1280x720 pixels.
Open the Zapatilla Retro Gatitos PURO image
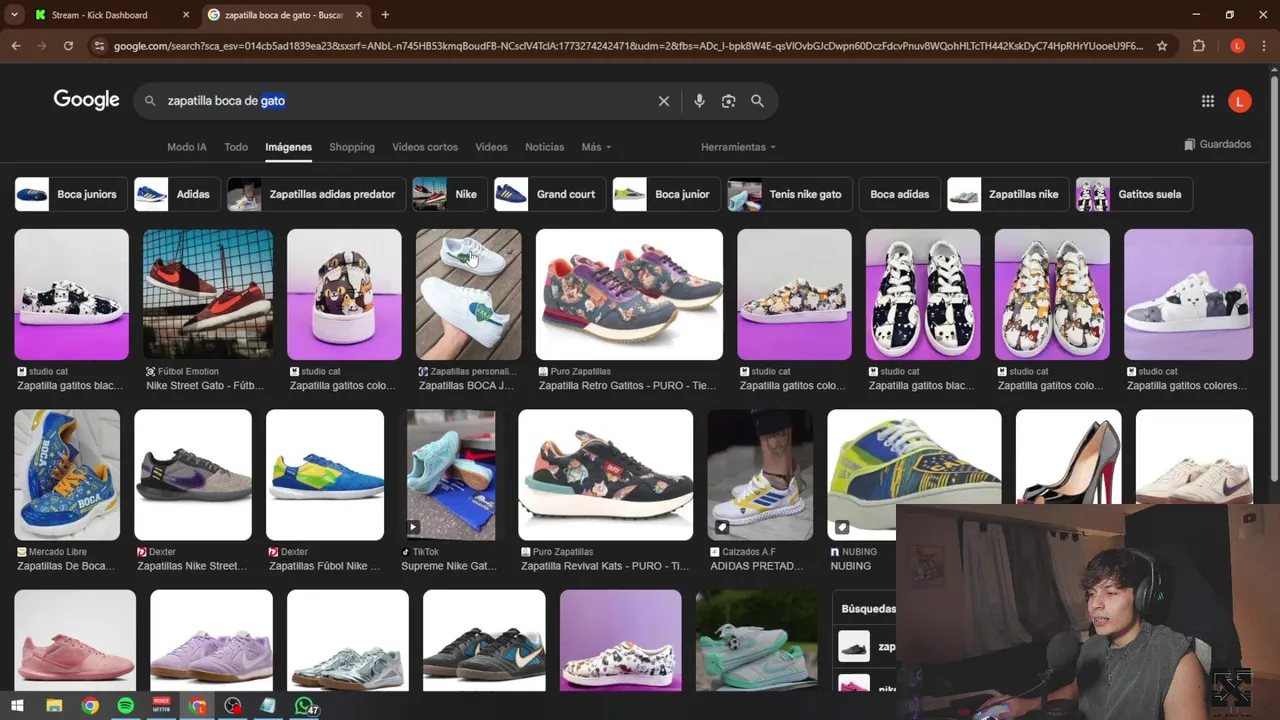(x=629, y=294)
